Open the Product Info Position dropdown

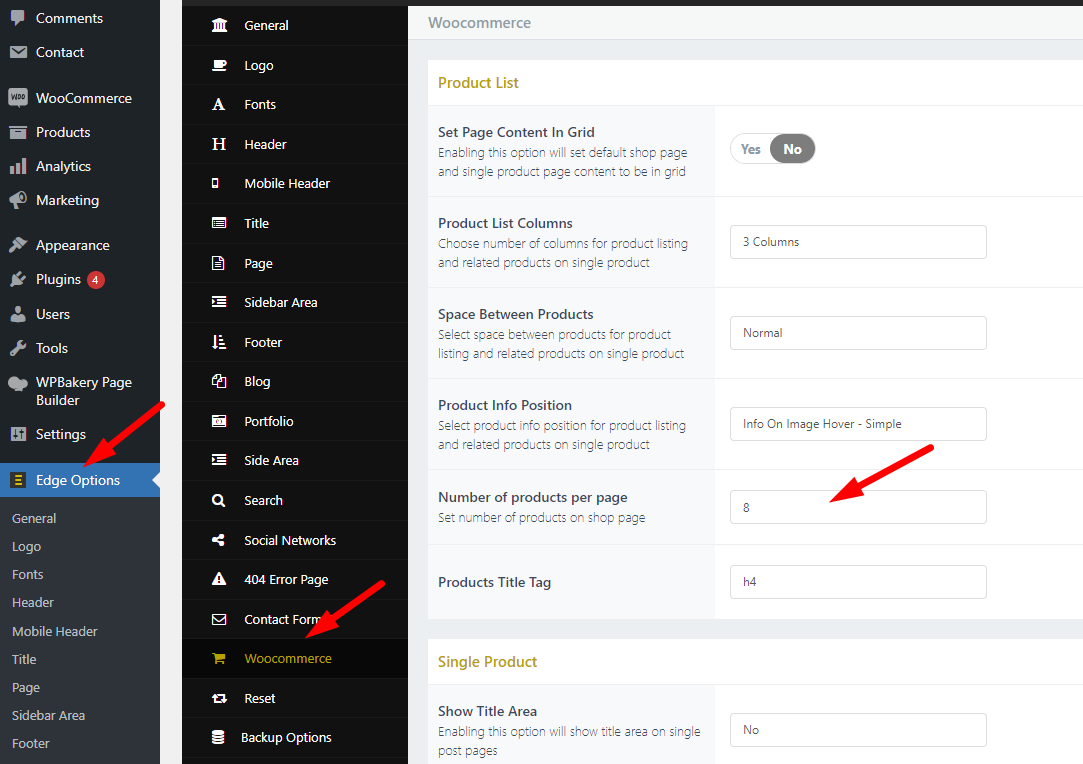pos(858,424)
